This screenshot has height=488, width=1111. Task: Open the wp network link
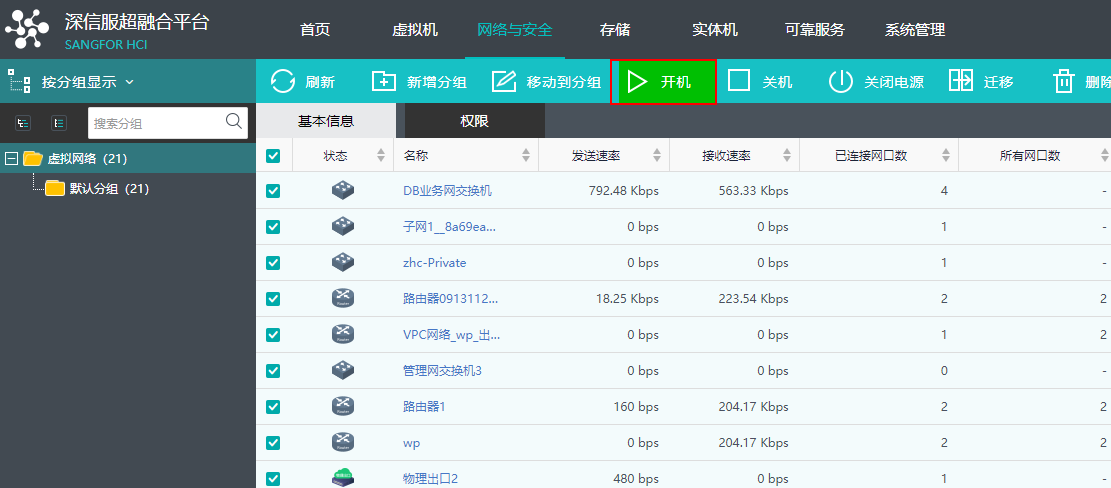(412, 443)
